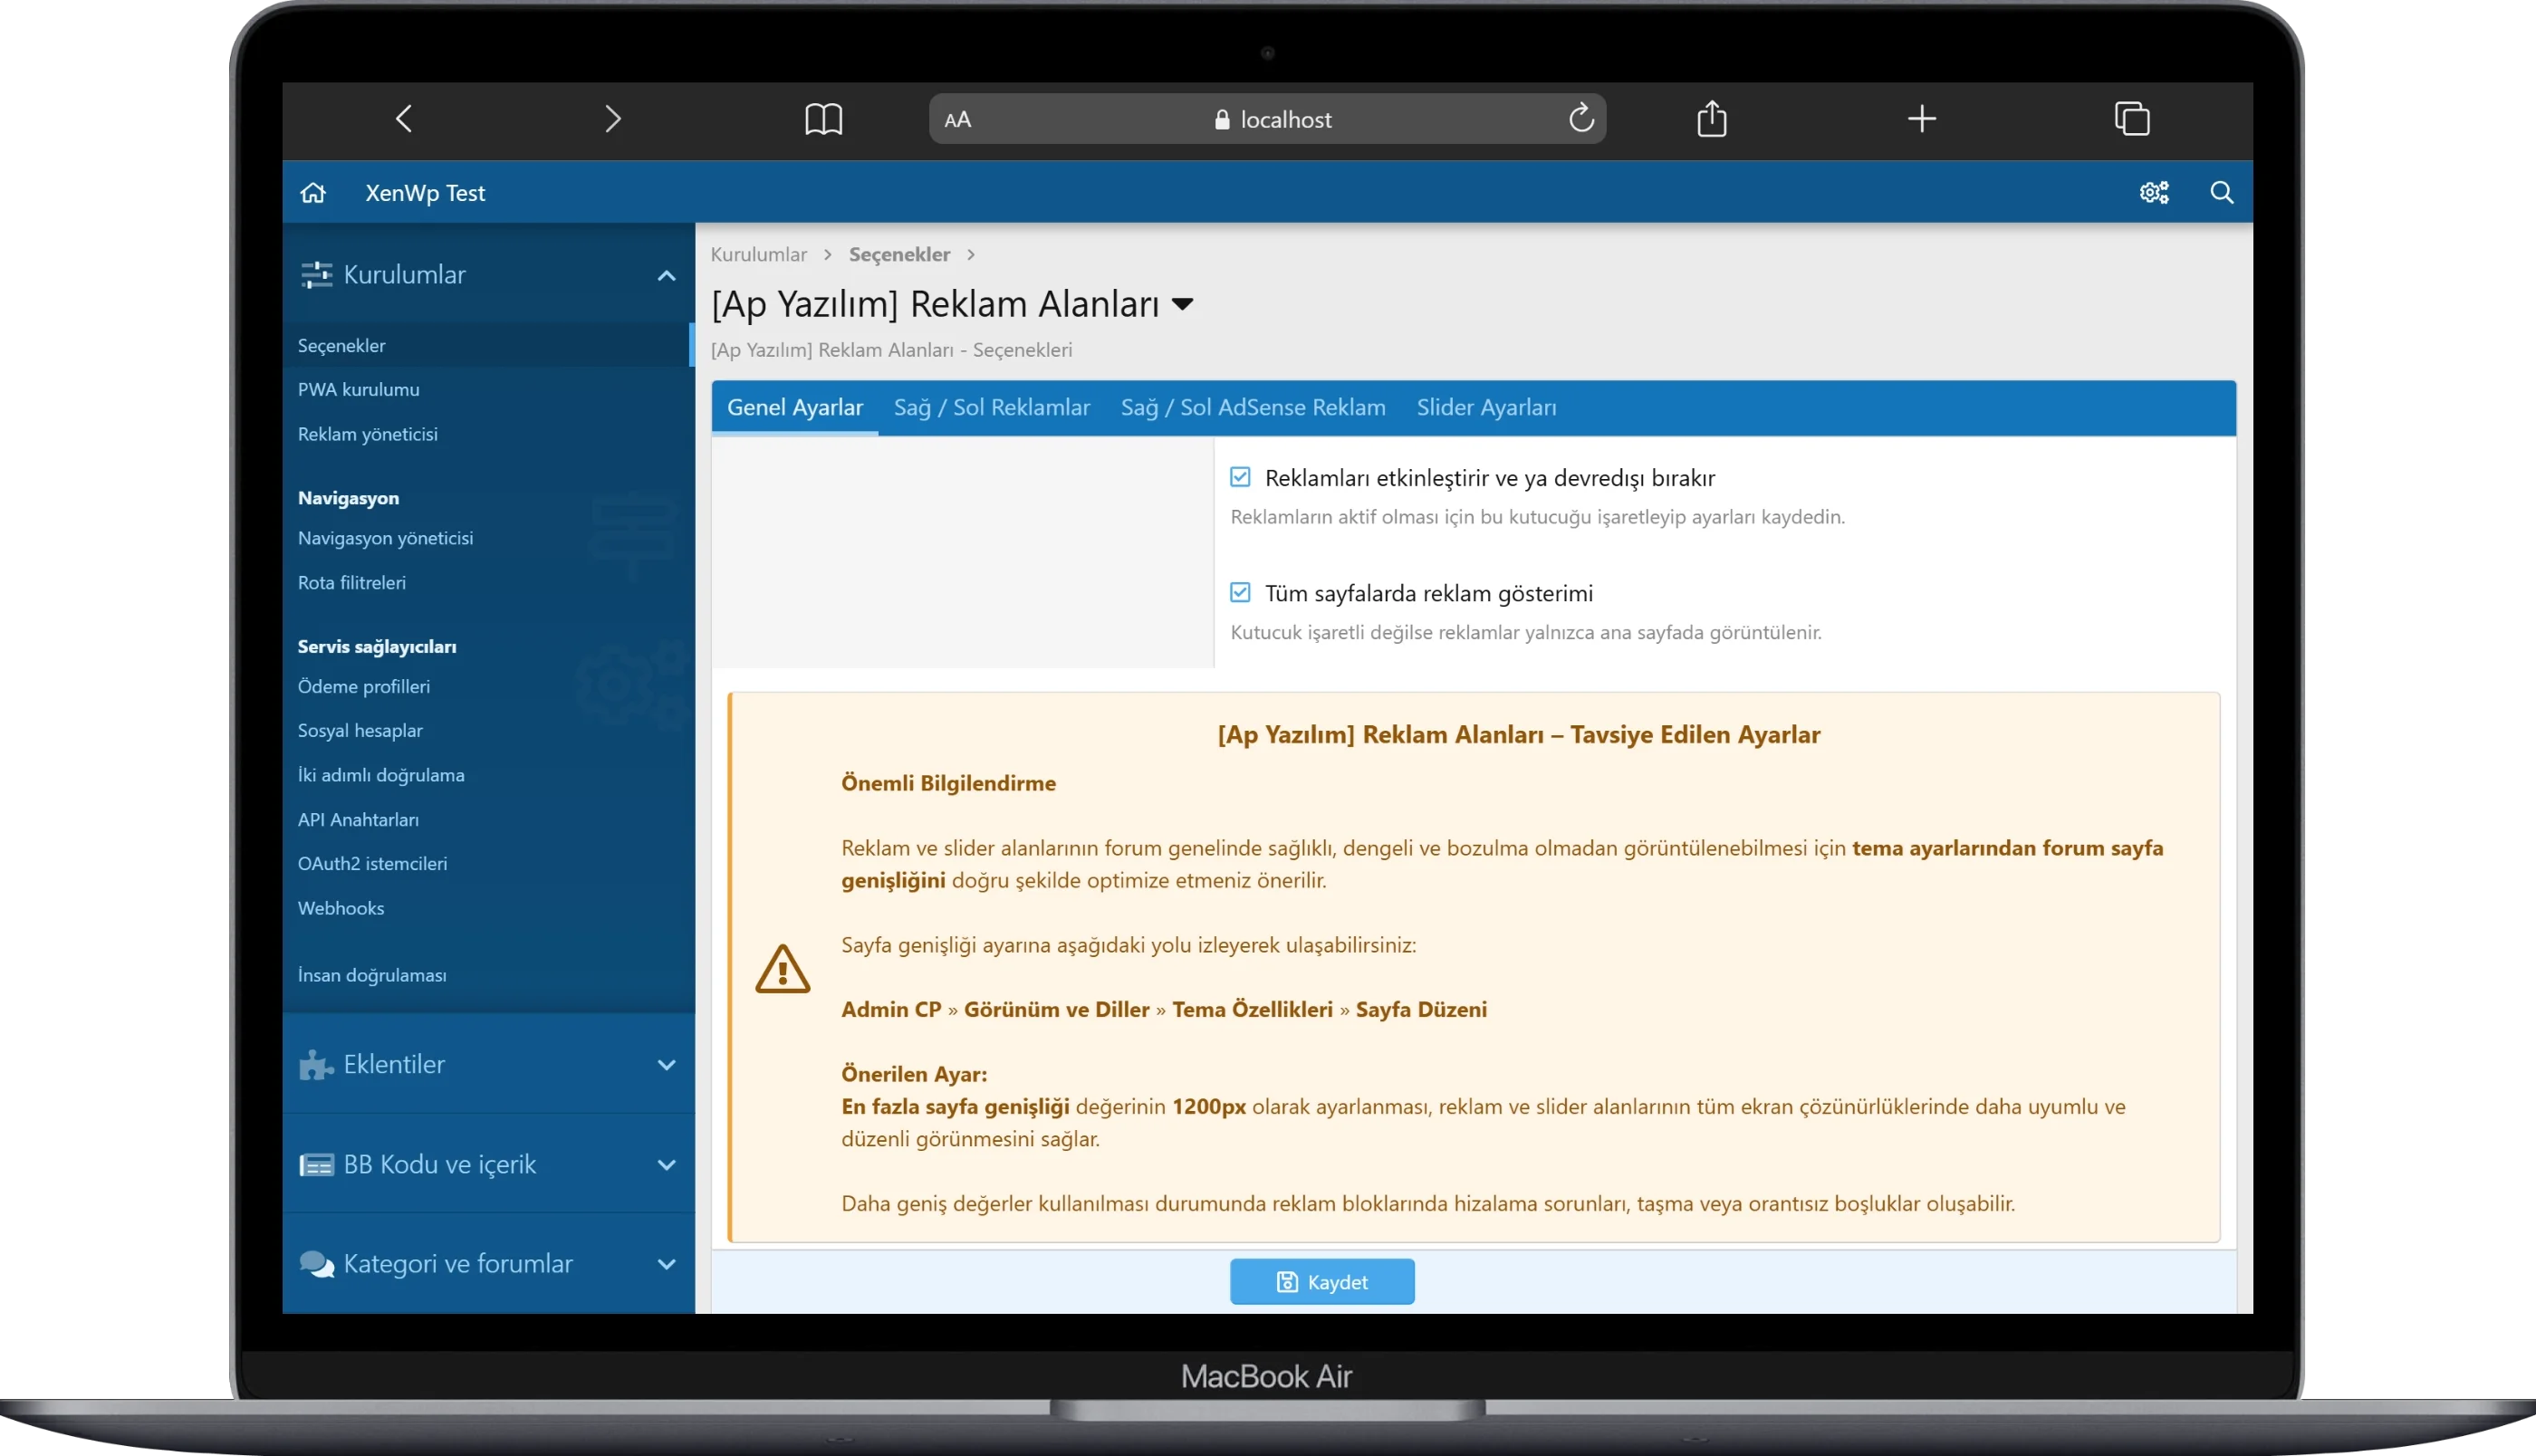Click the Kaydet save button
This screenshot has width=2536, height=1456.
click(1321, 1282)
